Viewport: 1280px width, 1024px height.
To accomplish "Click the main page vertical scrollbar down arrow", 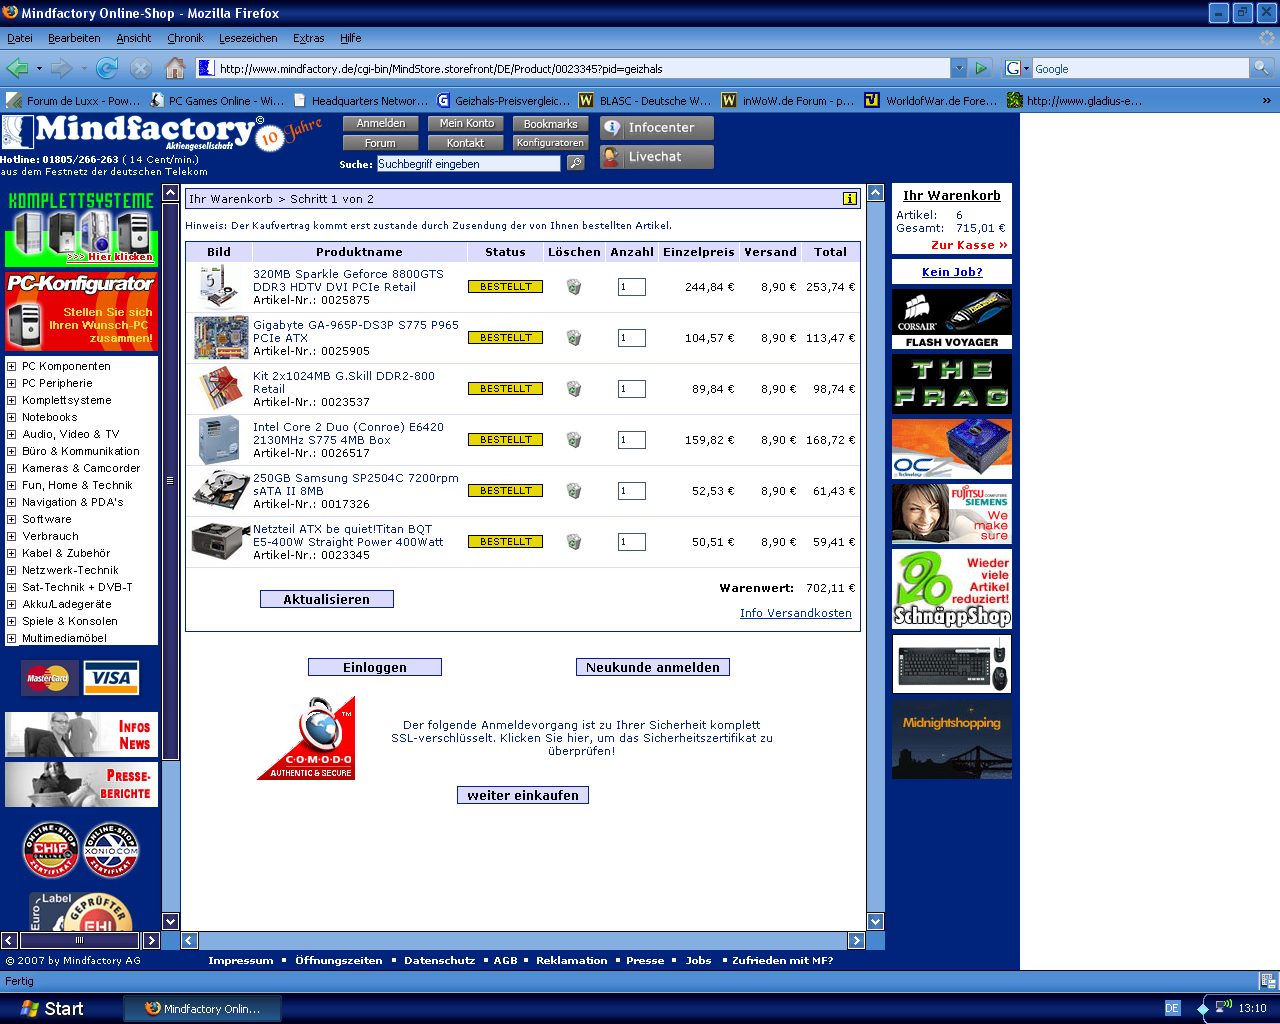I will tap(876, 922).
